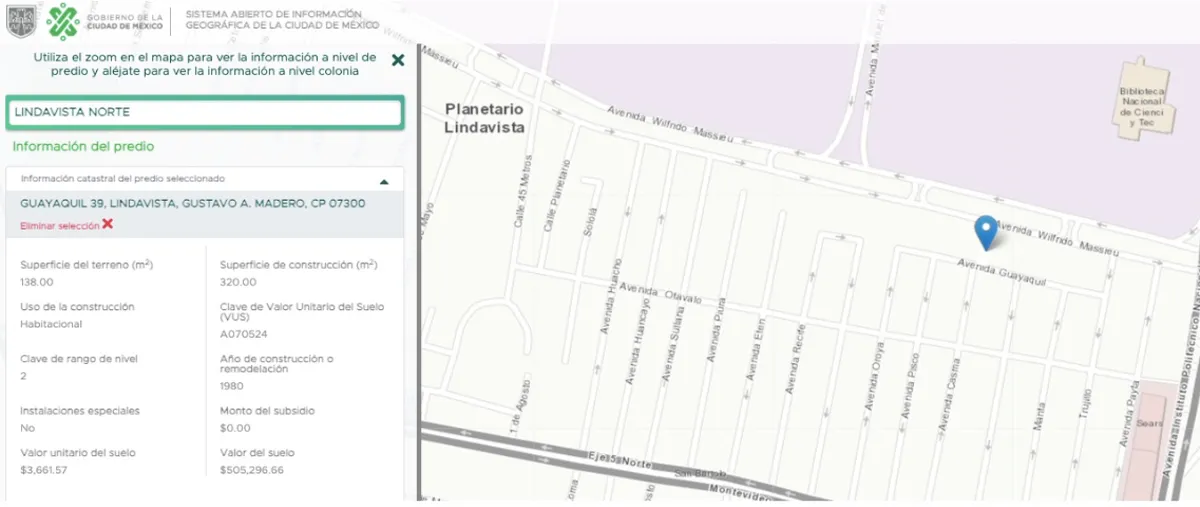Select the blue location pin on the map
The image size is (1200, 507).
click(x=986, y=231)
